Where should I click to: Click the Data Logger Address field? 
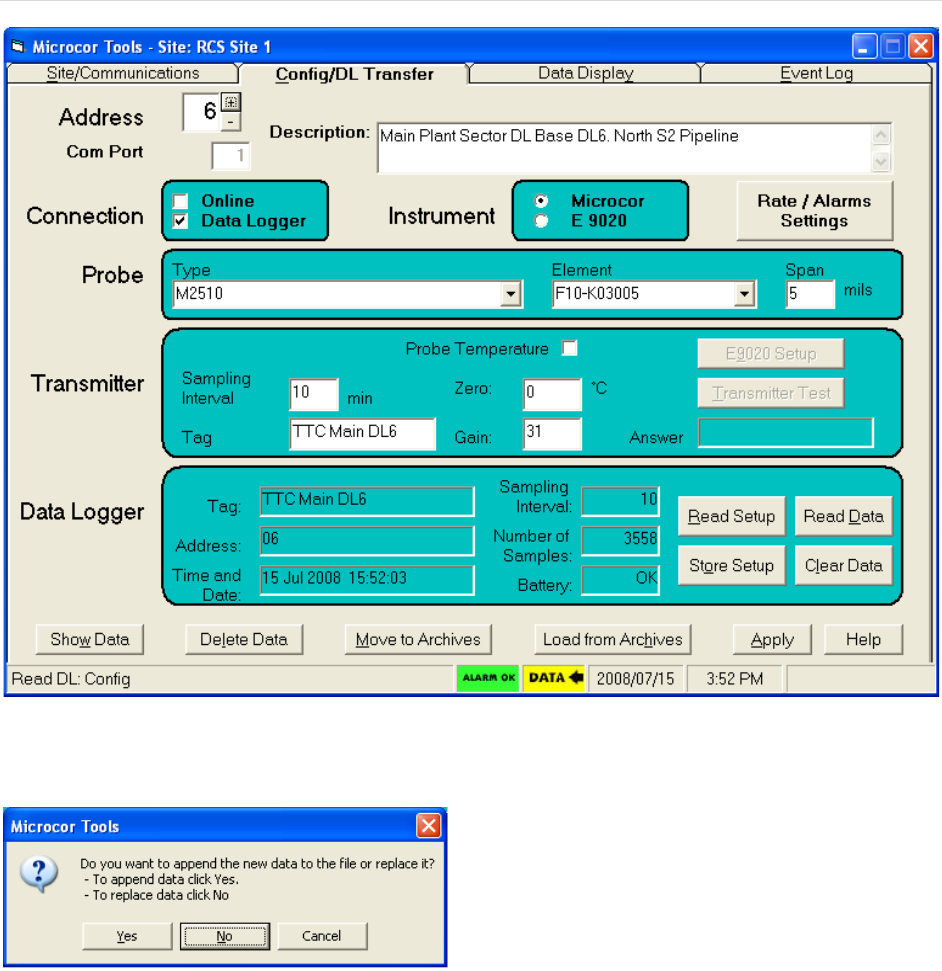(367, 541)
